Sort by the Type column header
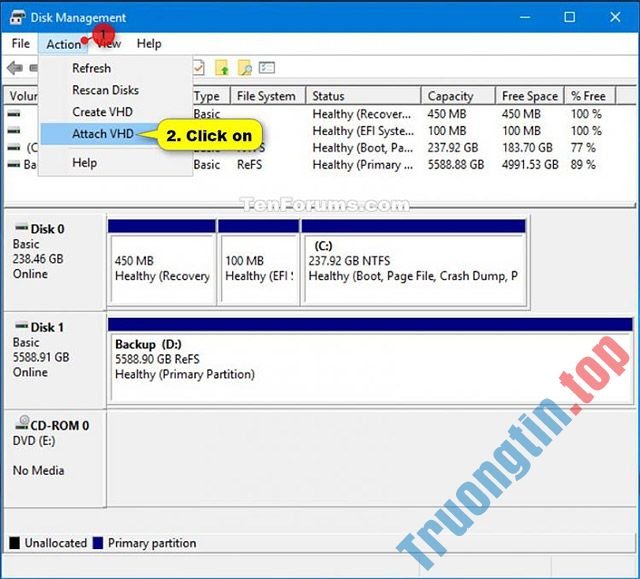The image size is (640, 579). [211, 96]
